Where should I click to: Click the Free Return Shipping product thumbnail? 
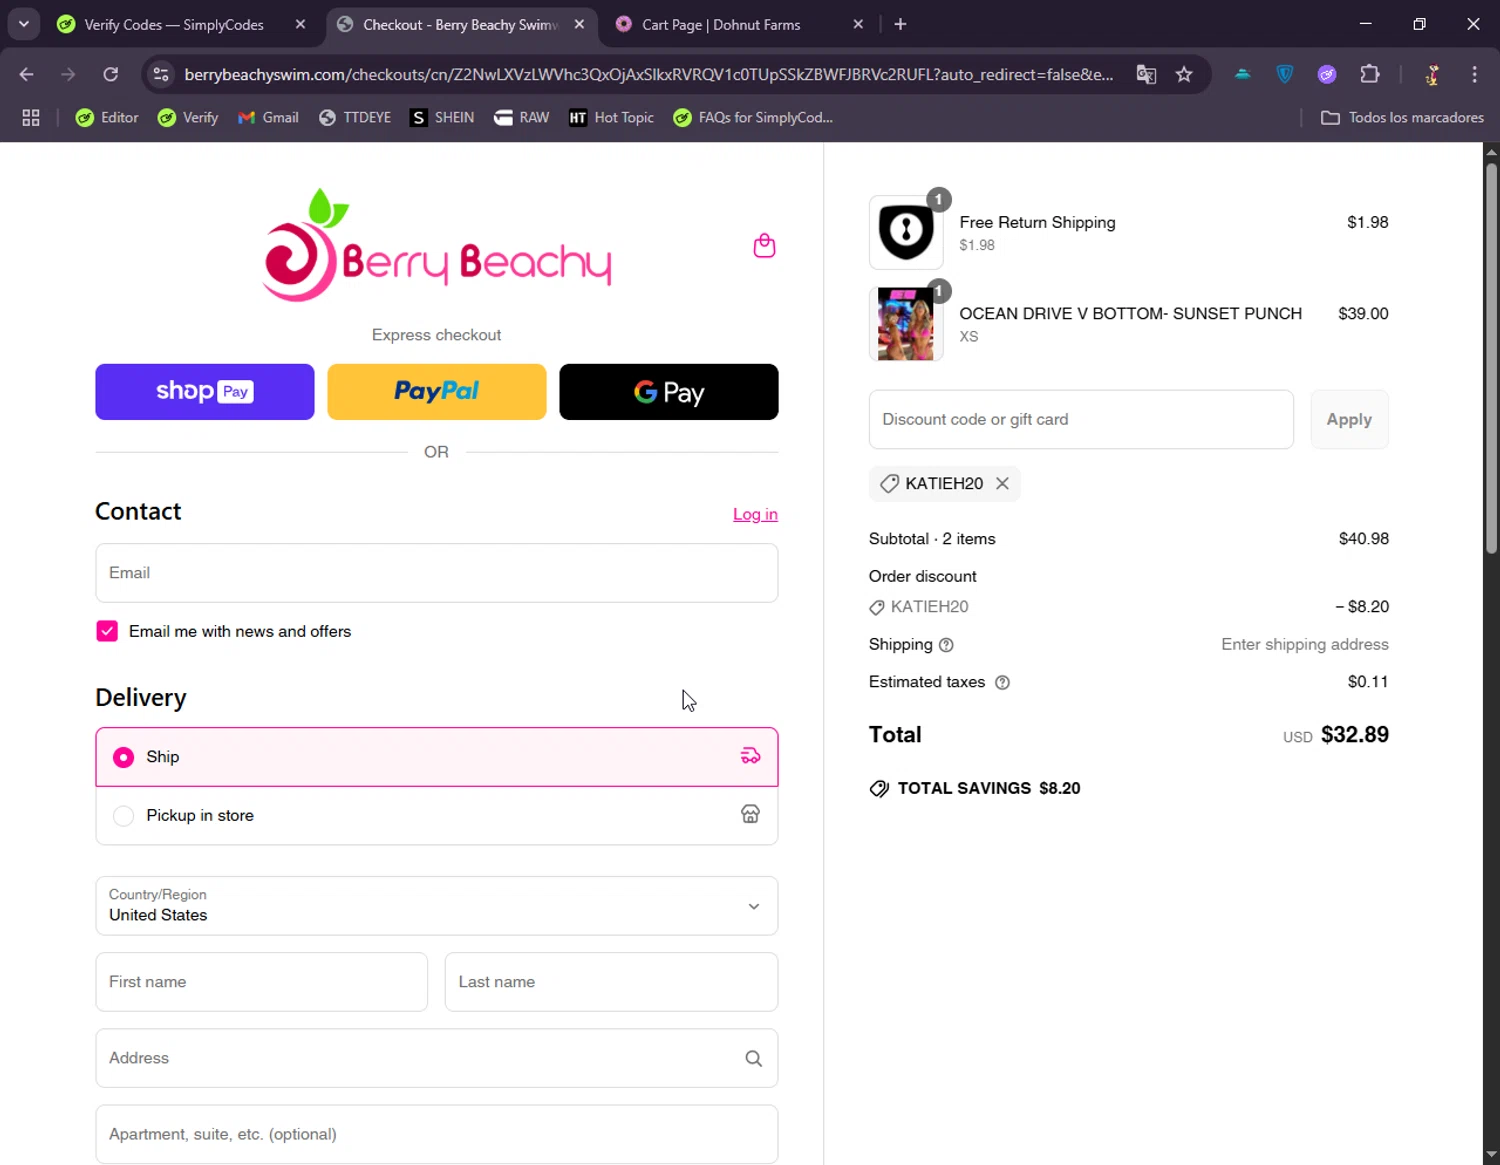(x=906, y=232)
